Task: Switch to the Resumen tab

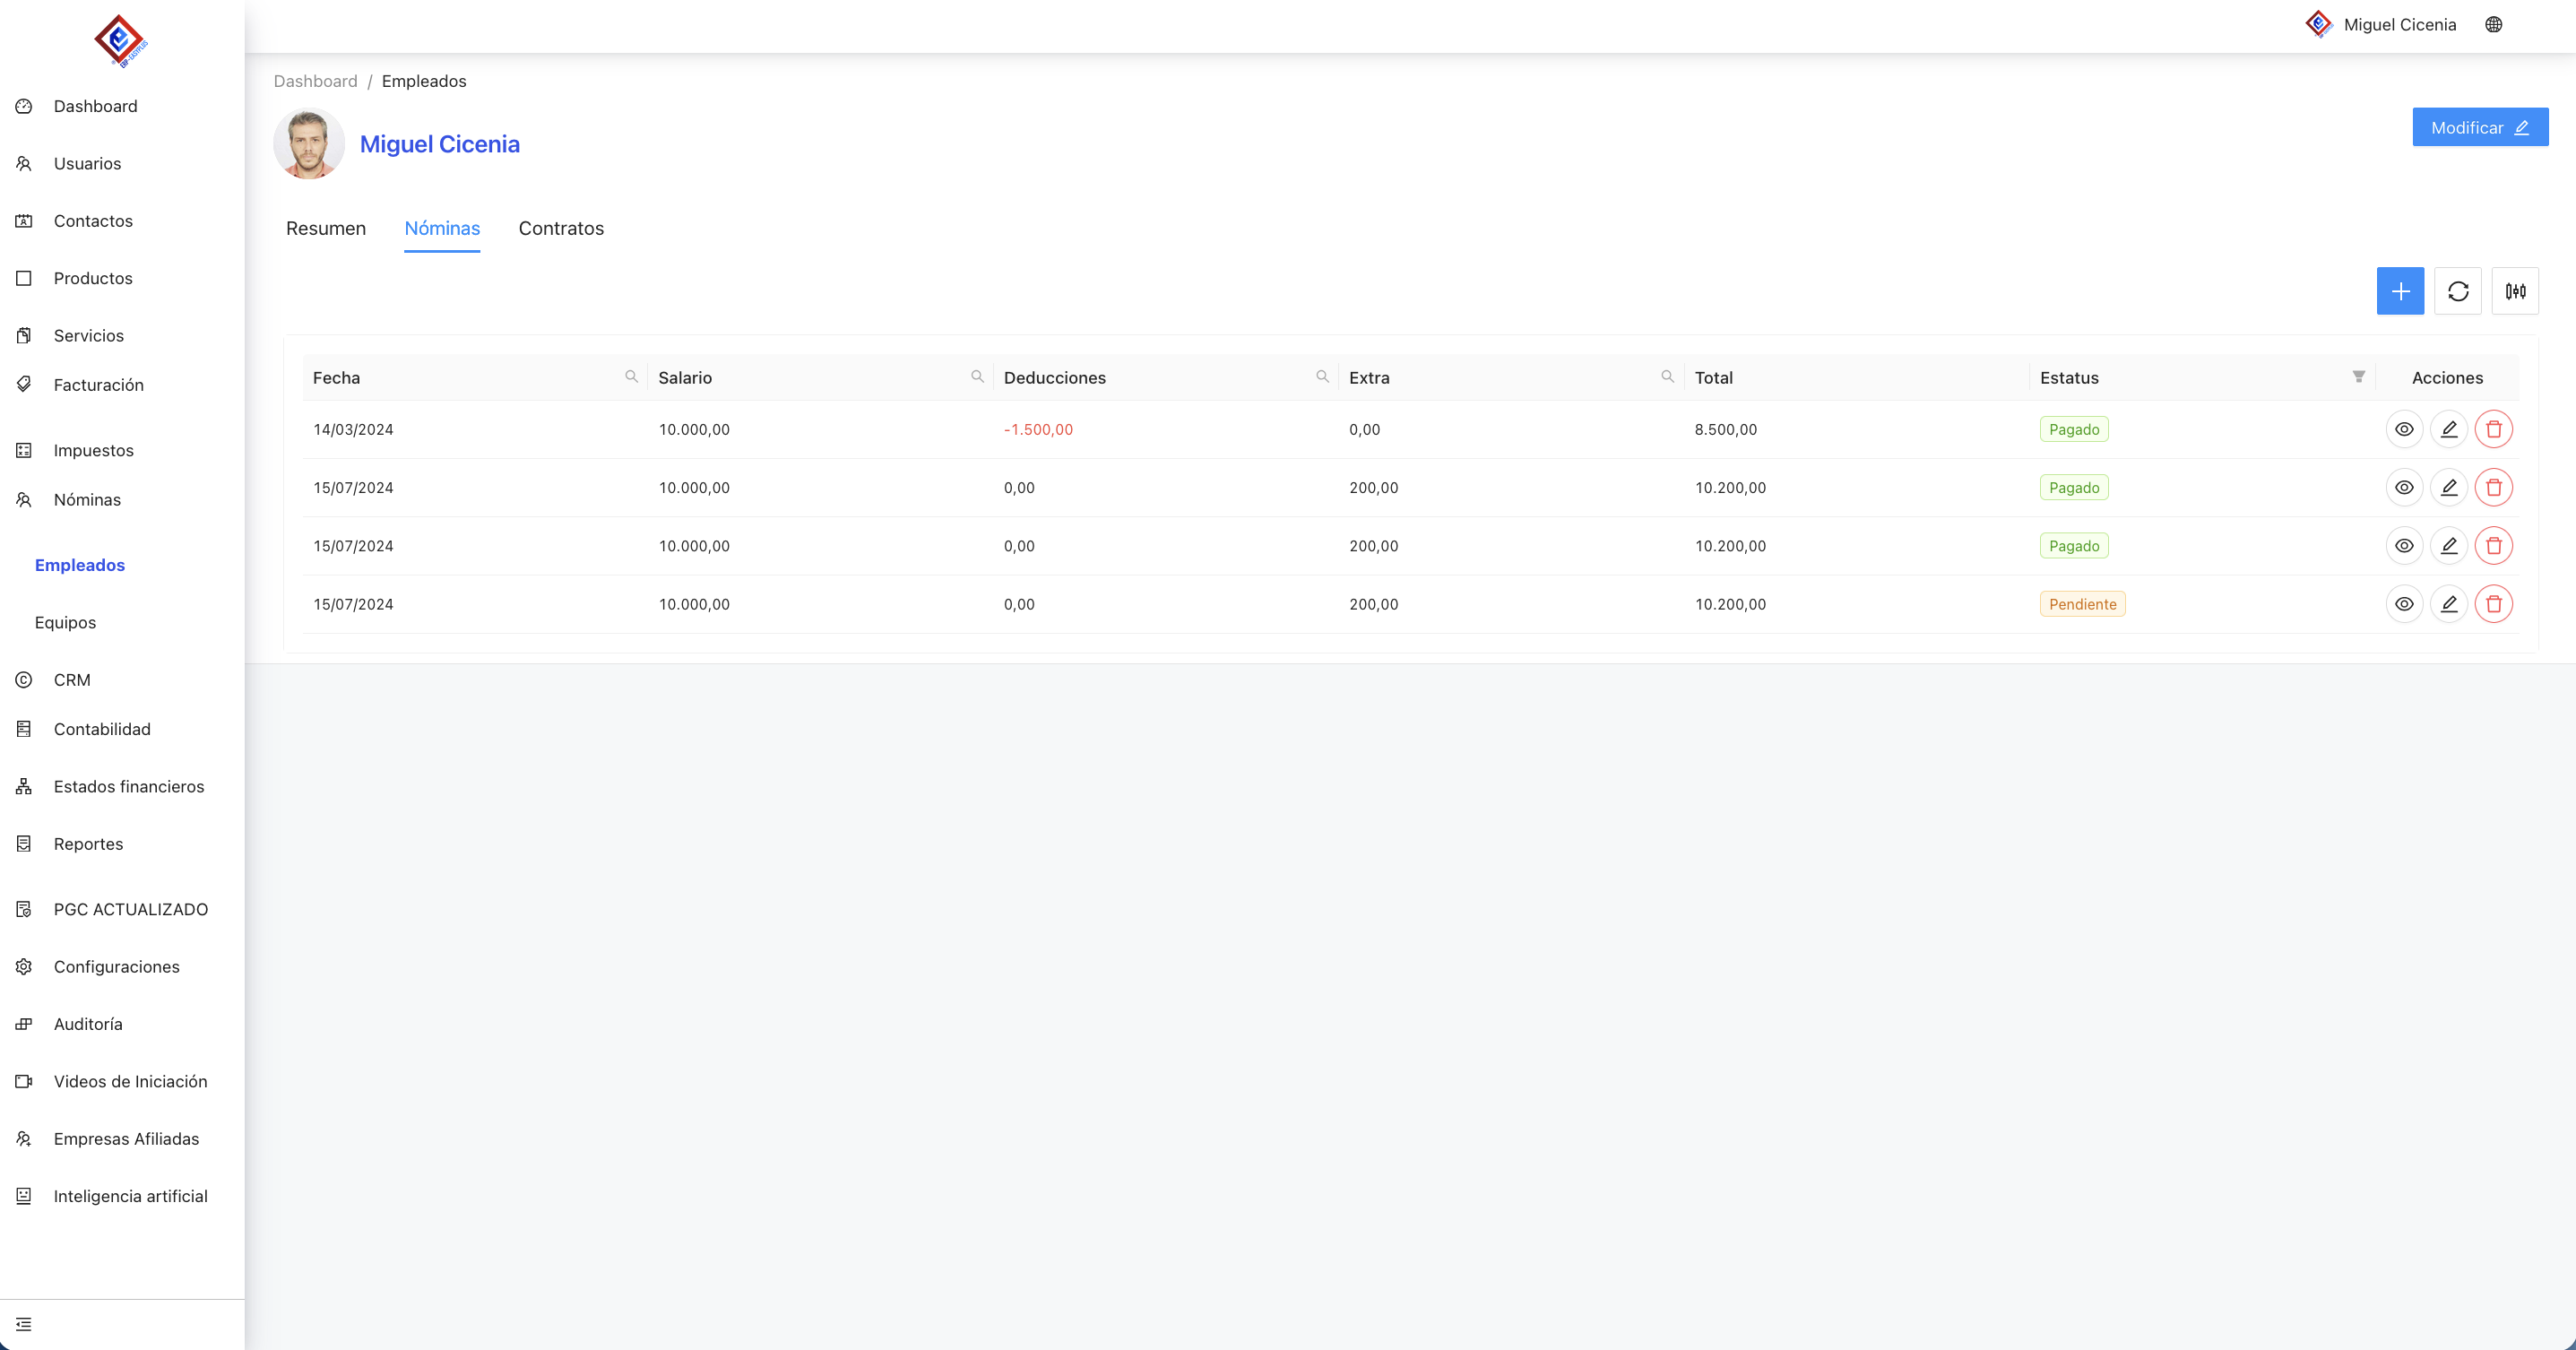Action: pyautogui.click(x=326, y=228)
